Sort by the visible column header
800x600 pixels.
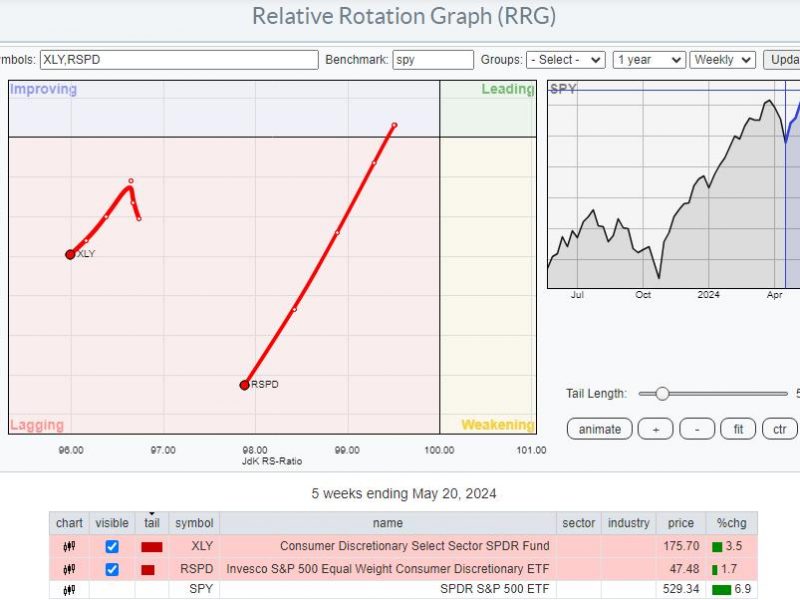point(112,523)
